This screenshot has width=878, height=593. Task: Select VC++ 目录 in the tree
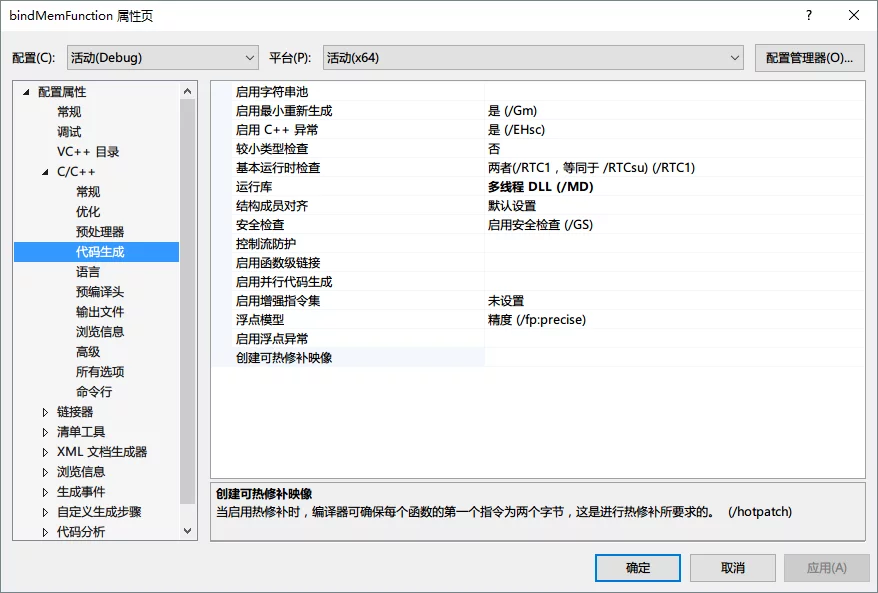tap(88, 152)
